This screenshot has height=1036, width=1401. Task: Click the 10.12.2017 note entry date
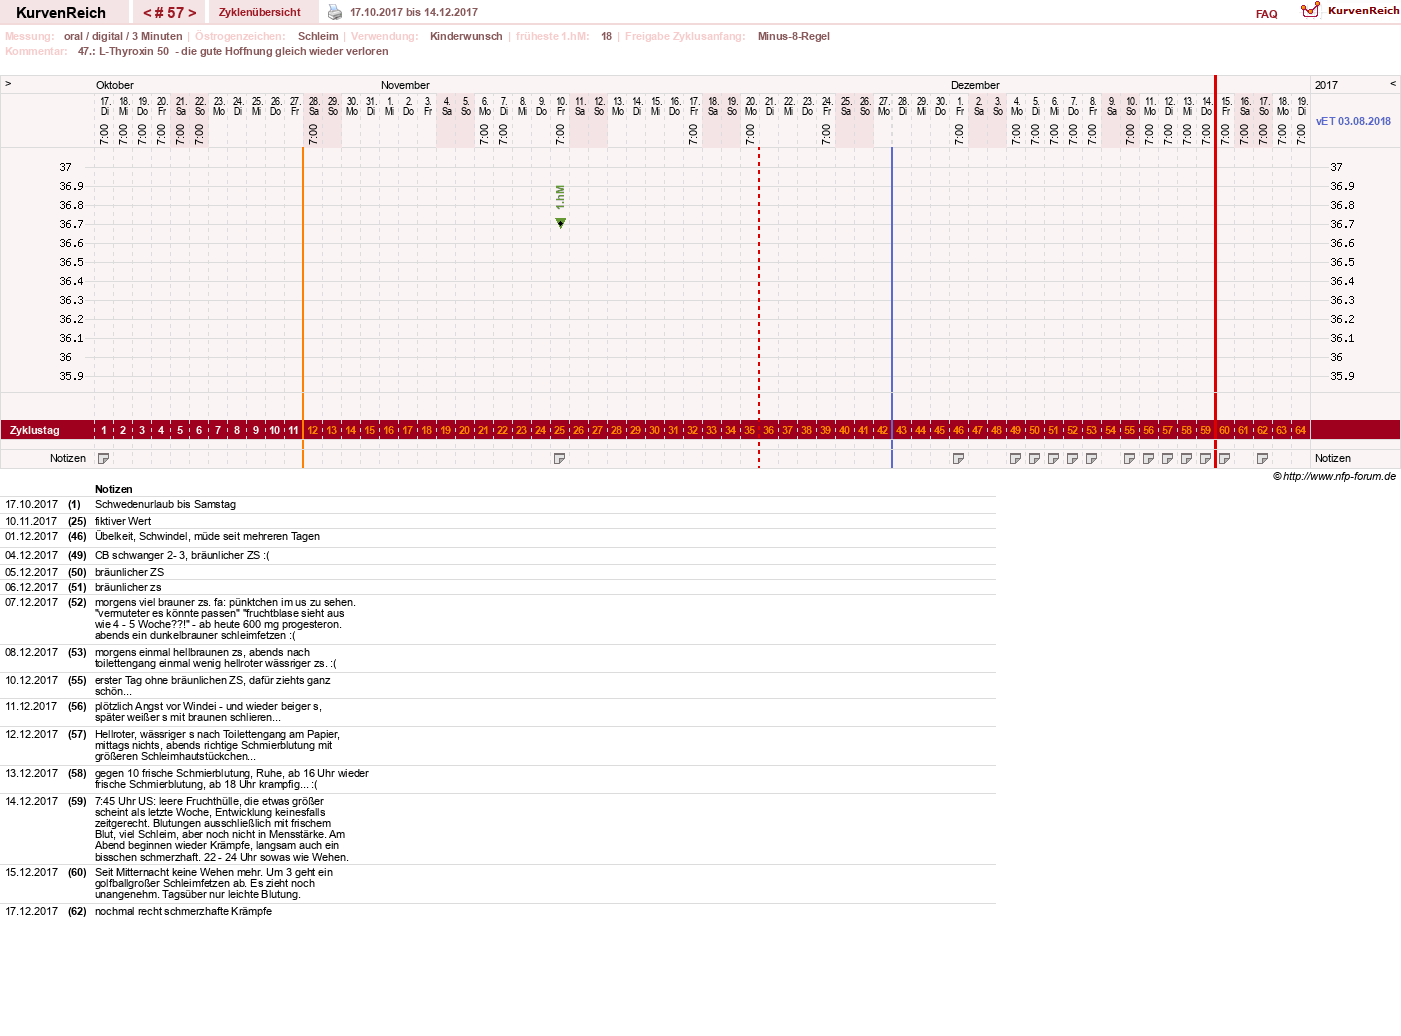tap(32, 680)
